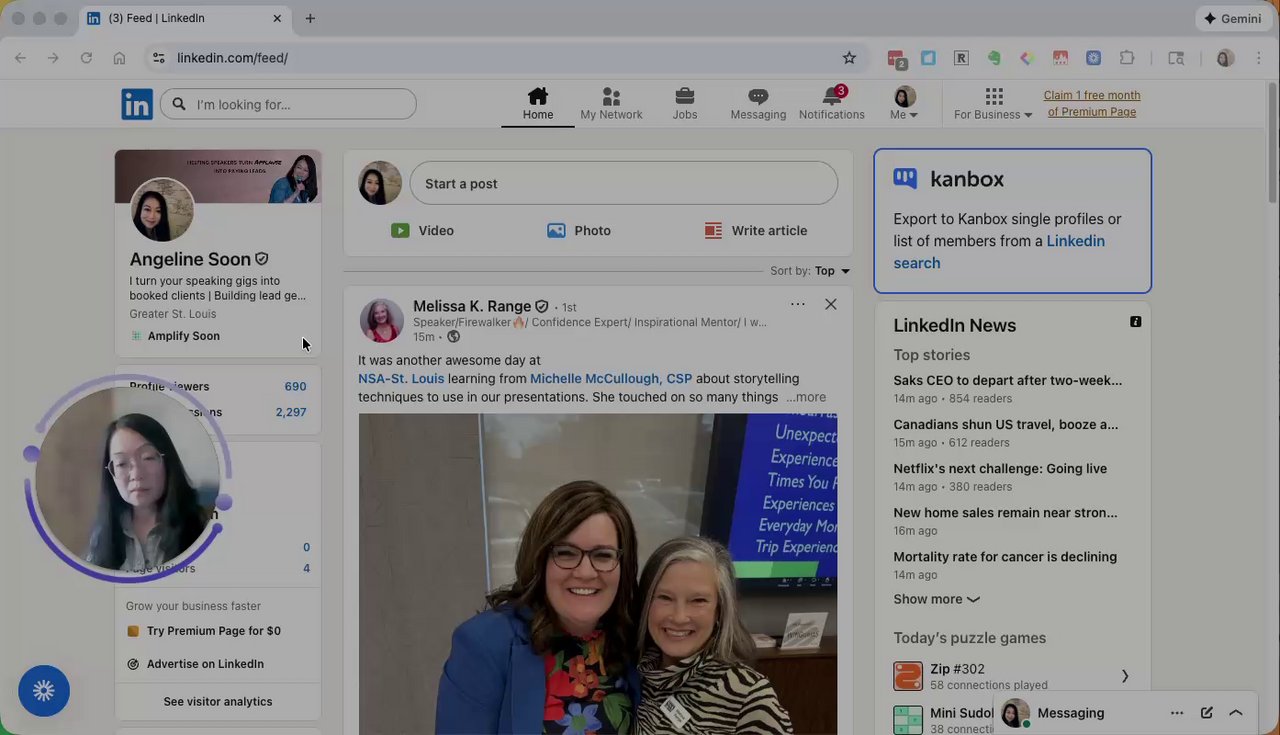Add a Video to a post
The height and width of the screenshot is (735, 1280).
422,231
